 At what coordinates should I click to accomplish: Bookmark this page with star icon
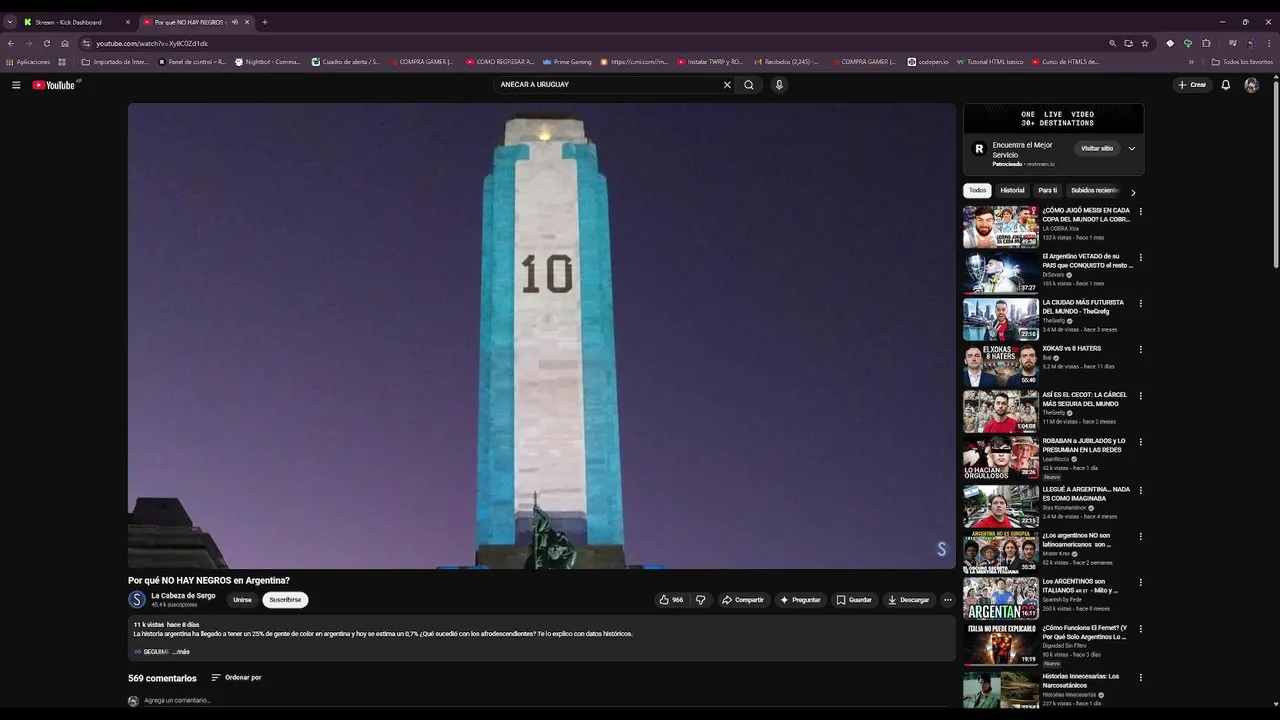[1144, 43]
